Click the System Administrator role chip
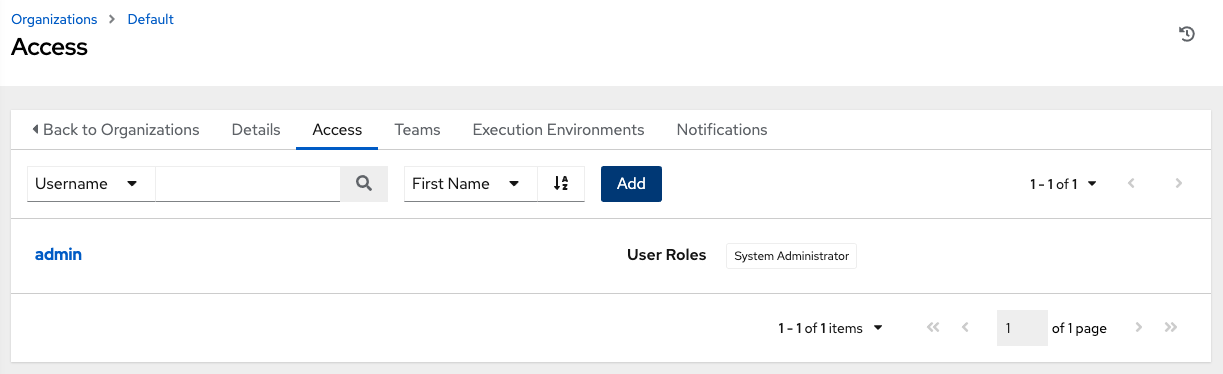 [792, 256]
